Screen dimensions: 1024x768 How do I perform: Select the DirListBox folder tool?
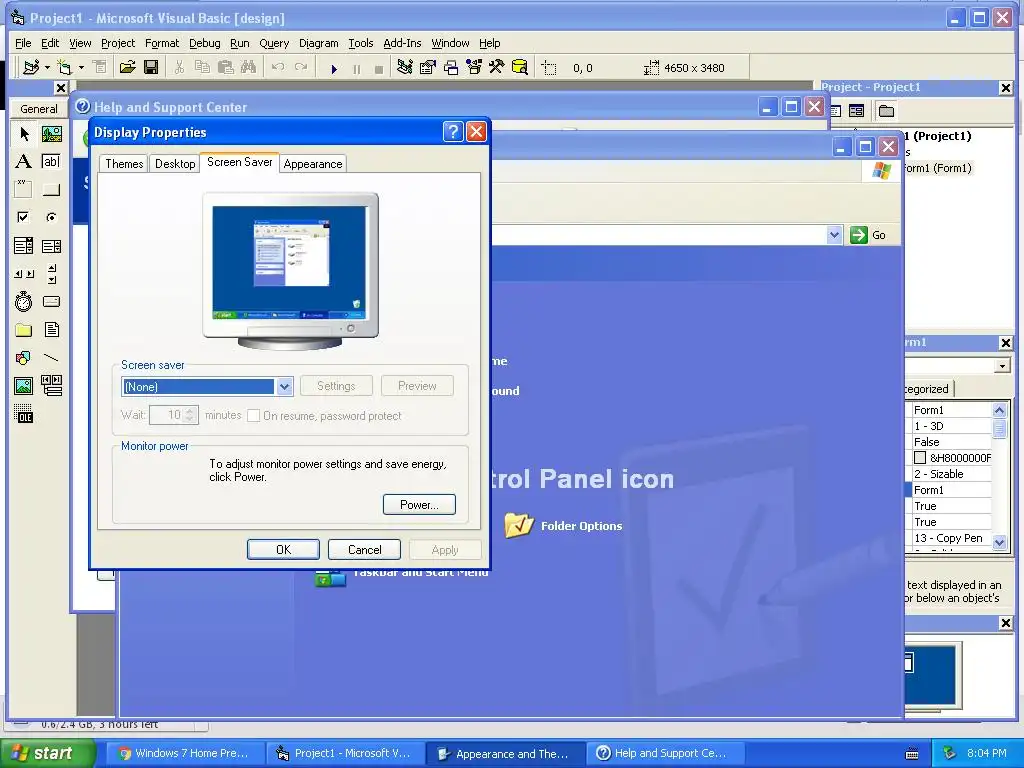[x=24, y=330]
